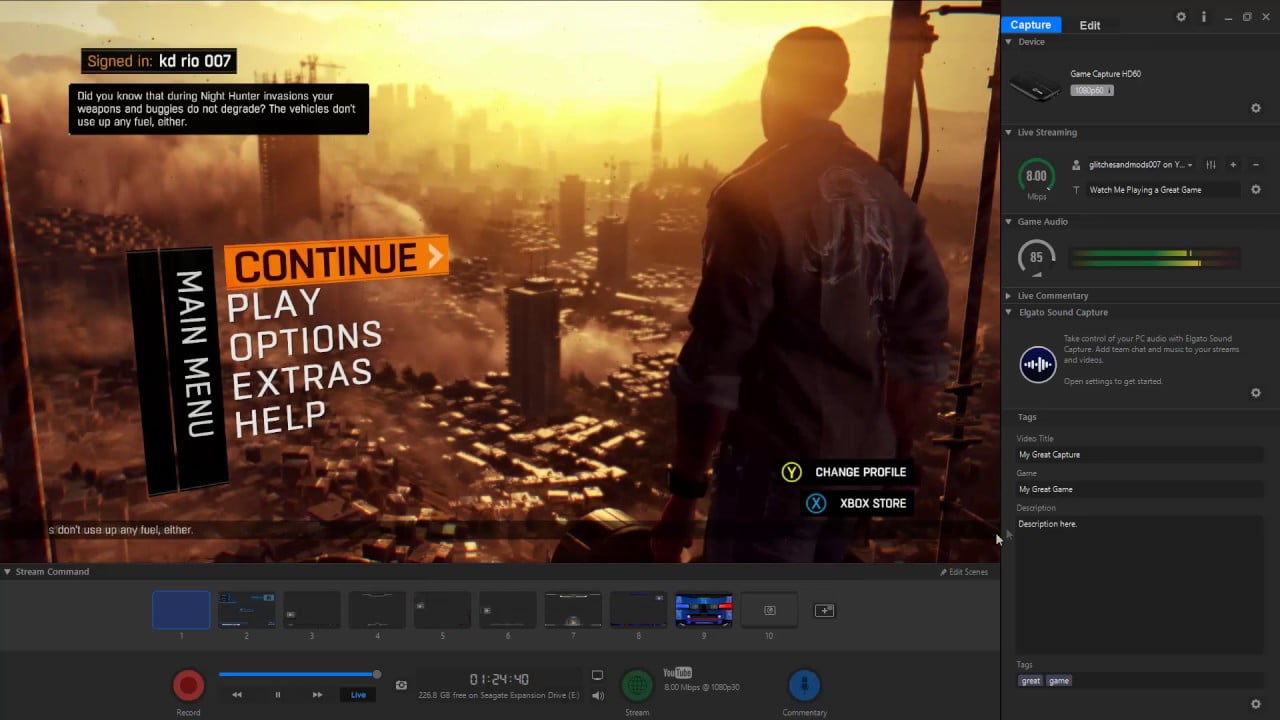This screenshot has width=1280, height=720.
Task: Open Tags section settings gear at bottom
Action: (1256, 704)
